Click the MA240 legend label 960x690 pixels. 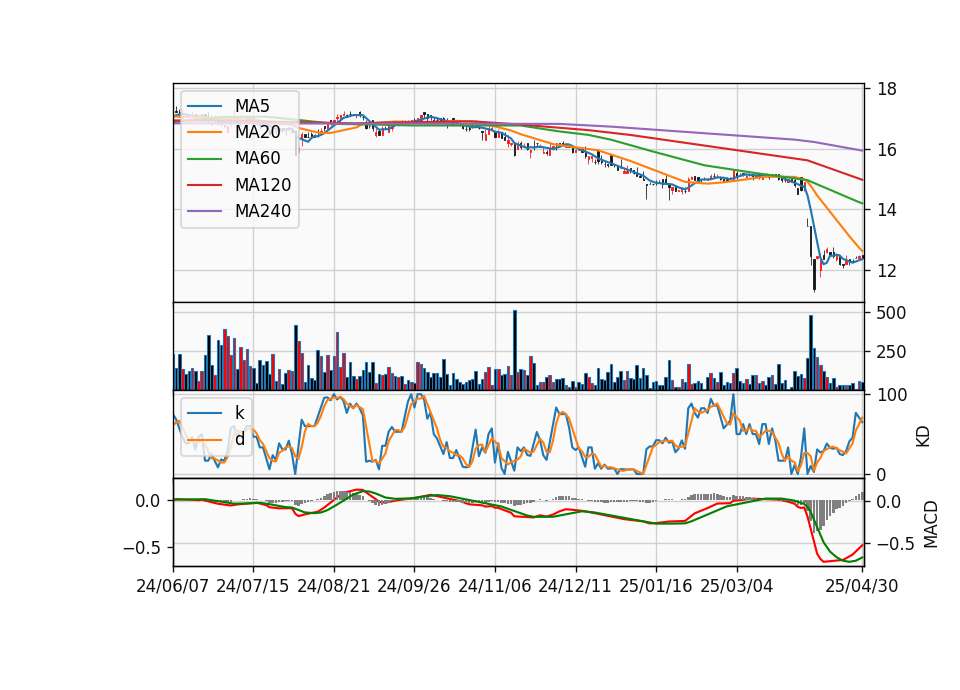pos(263,211)
